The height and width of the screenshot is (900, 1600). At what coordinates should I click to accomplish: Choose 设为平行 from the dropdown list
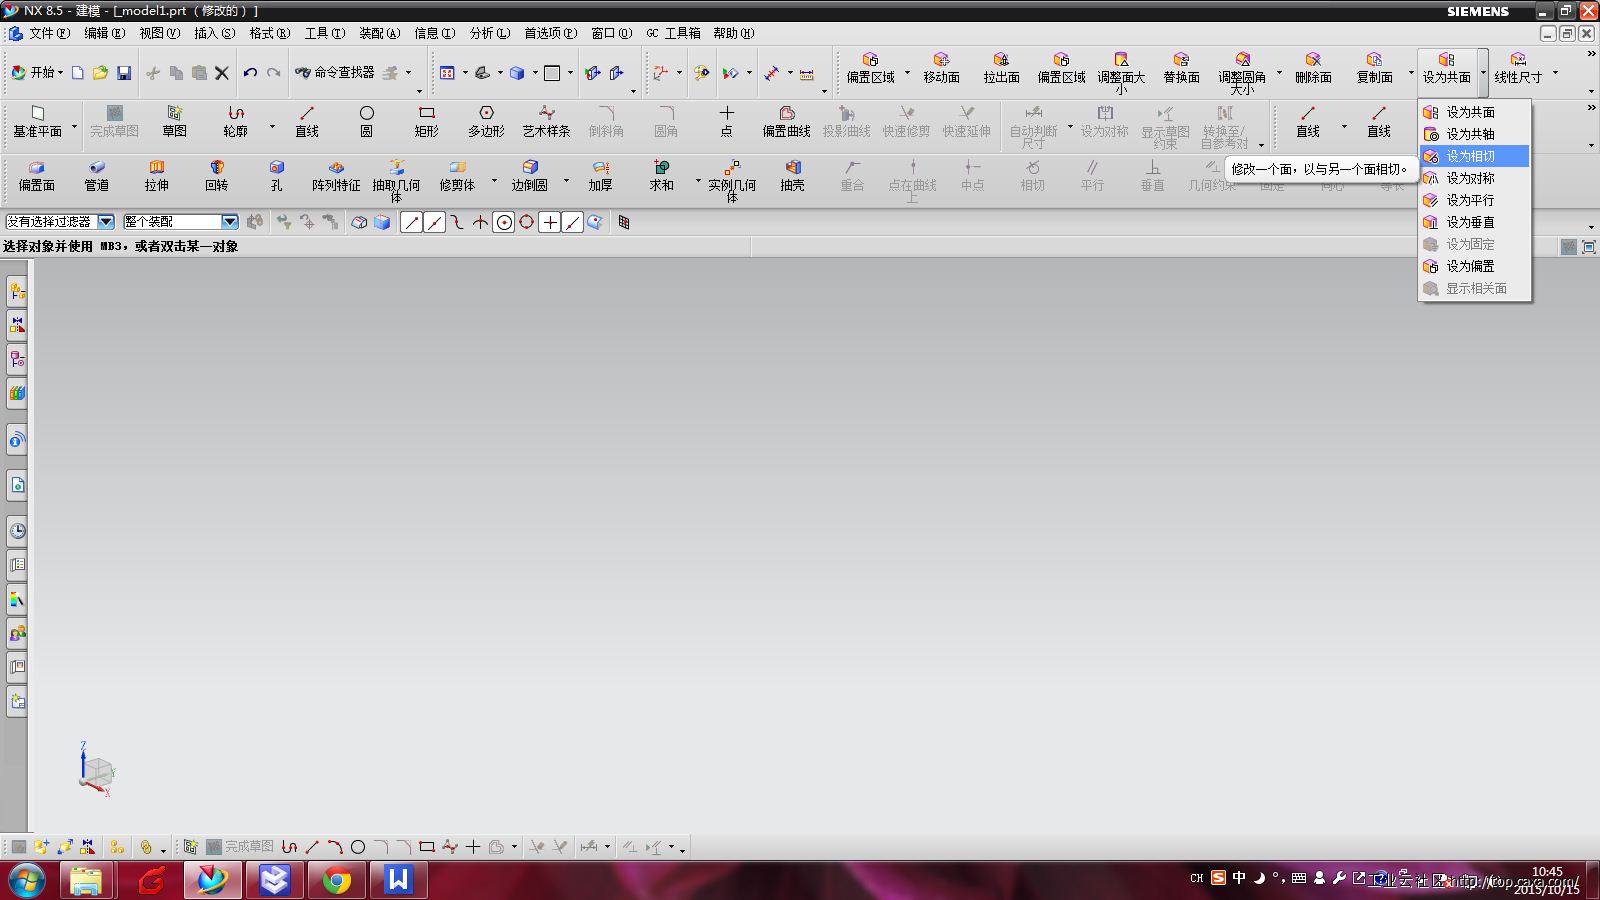(1475, 200)
